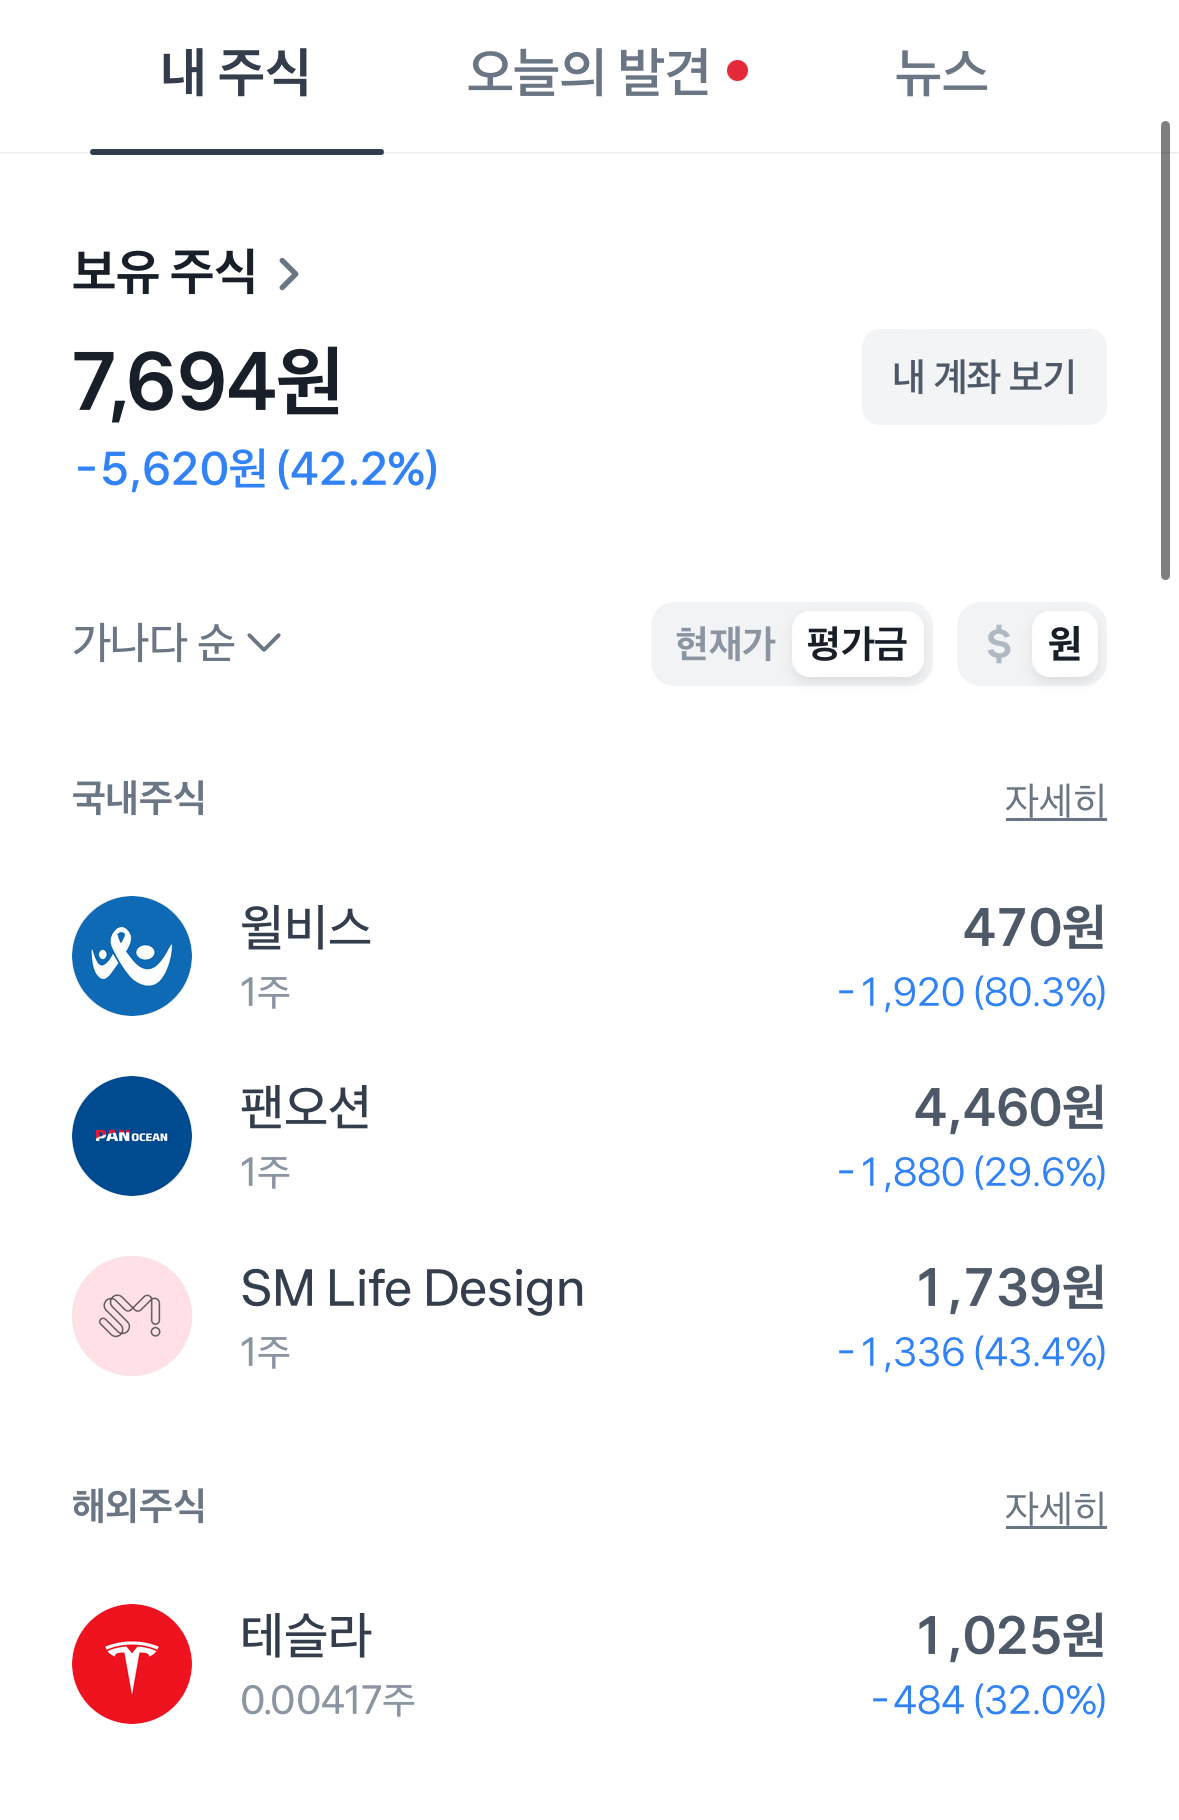Click the vertical scrollbar on the right

(x=1165, y=350)
